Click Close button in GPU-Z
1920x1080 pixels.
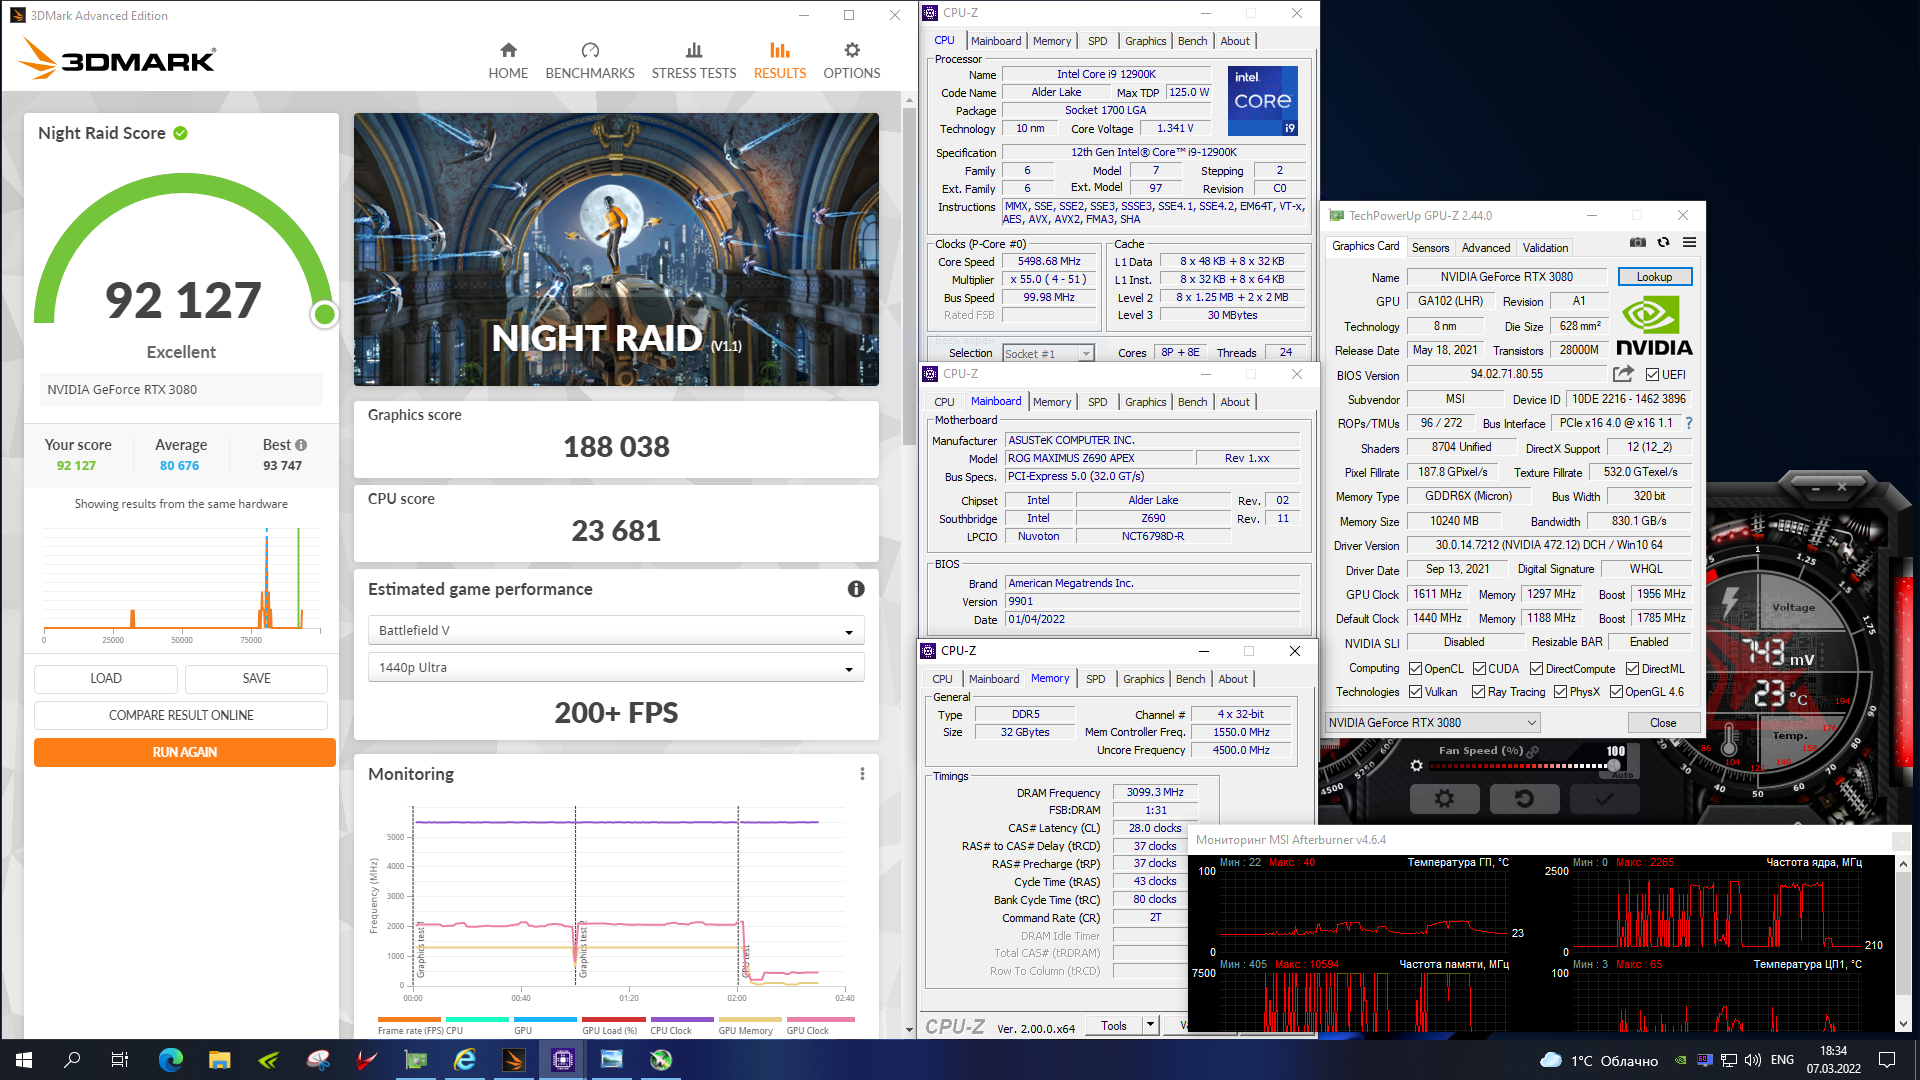point(1663,723)
